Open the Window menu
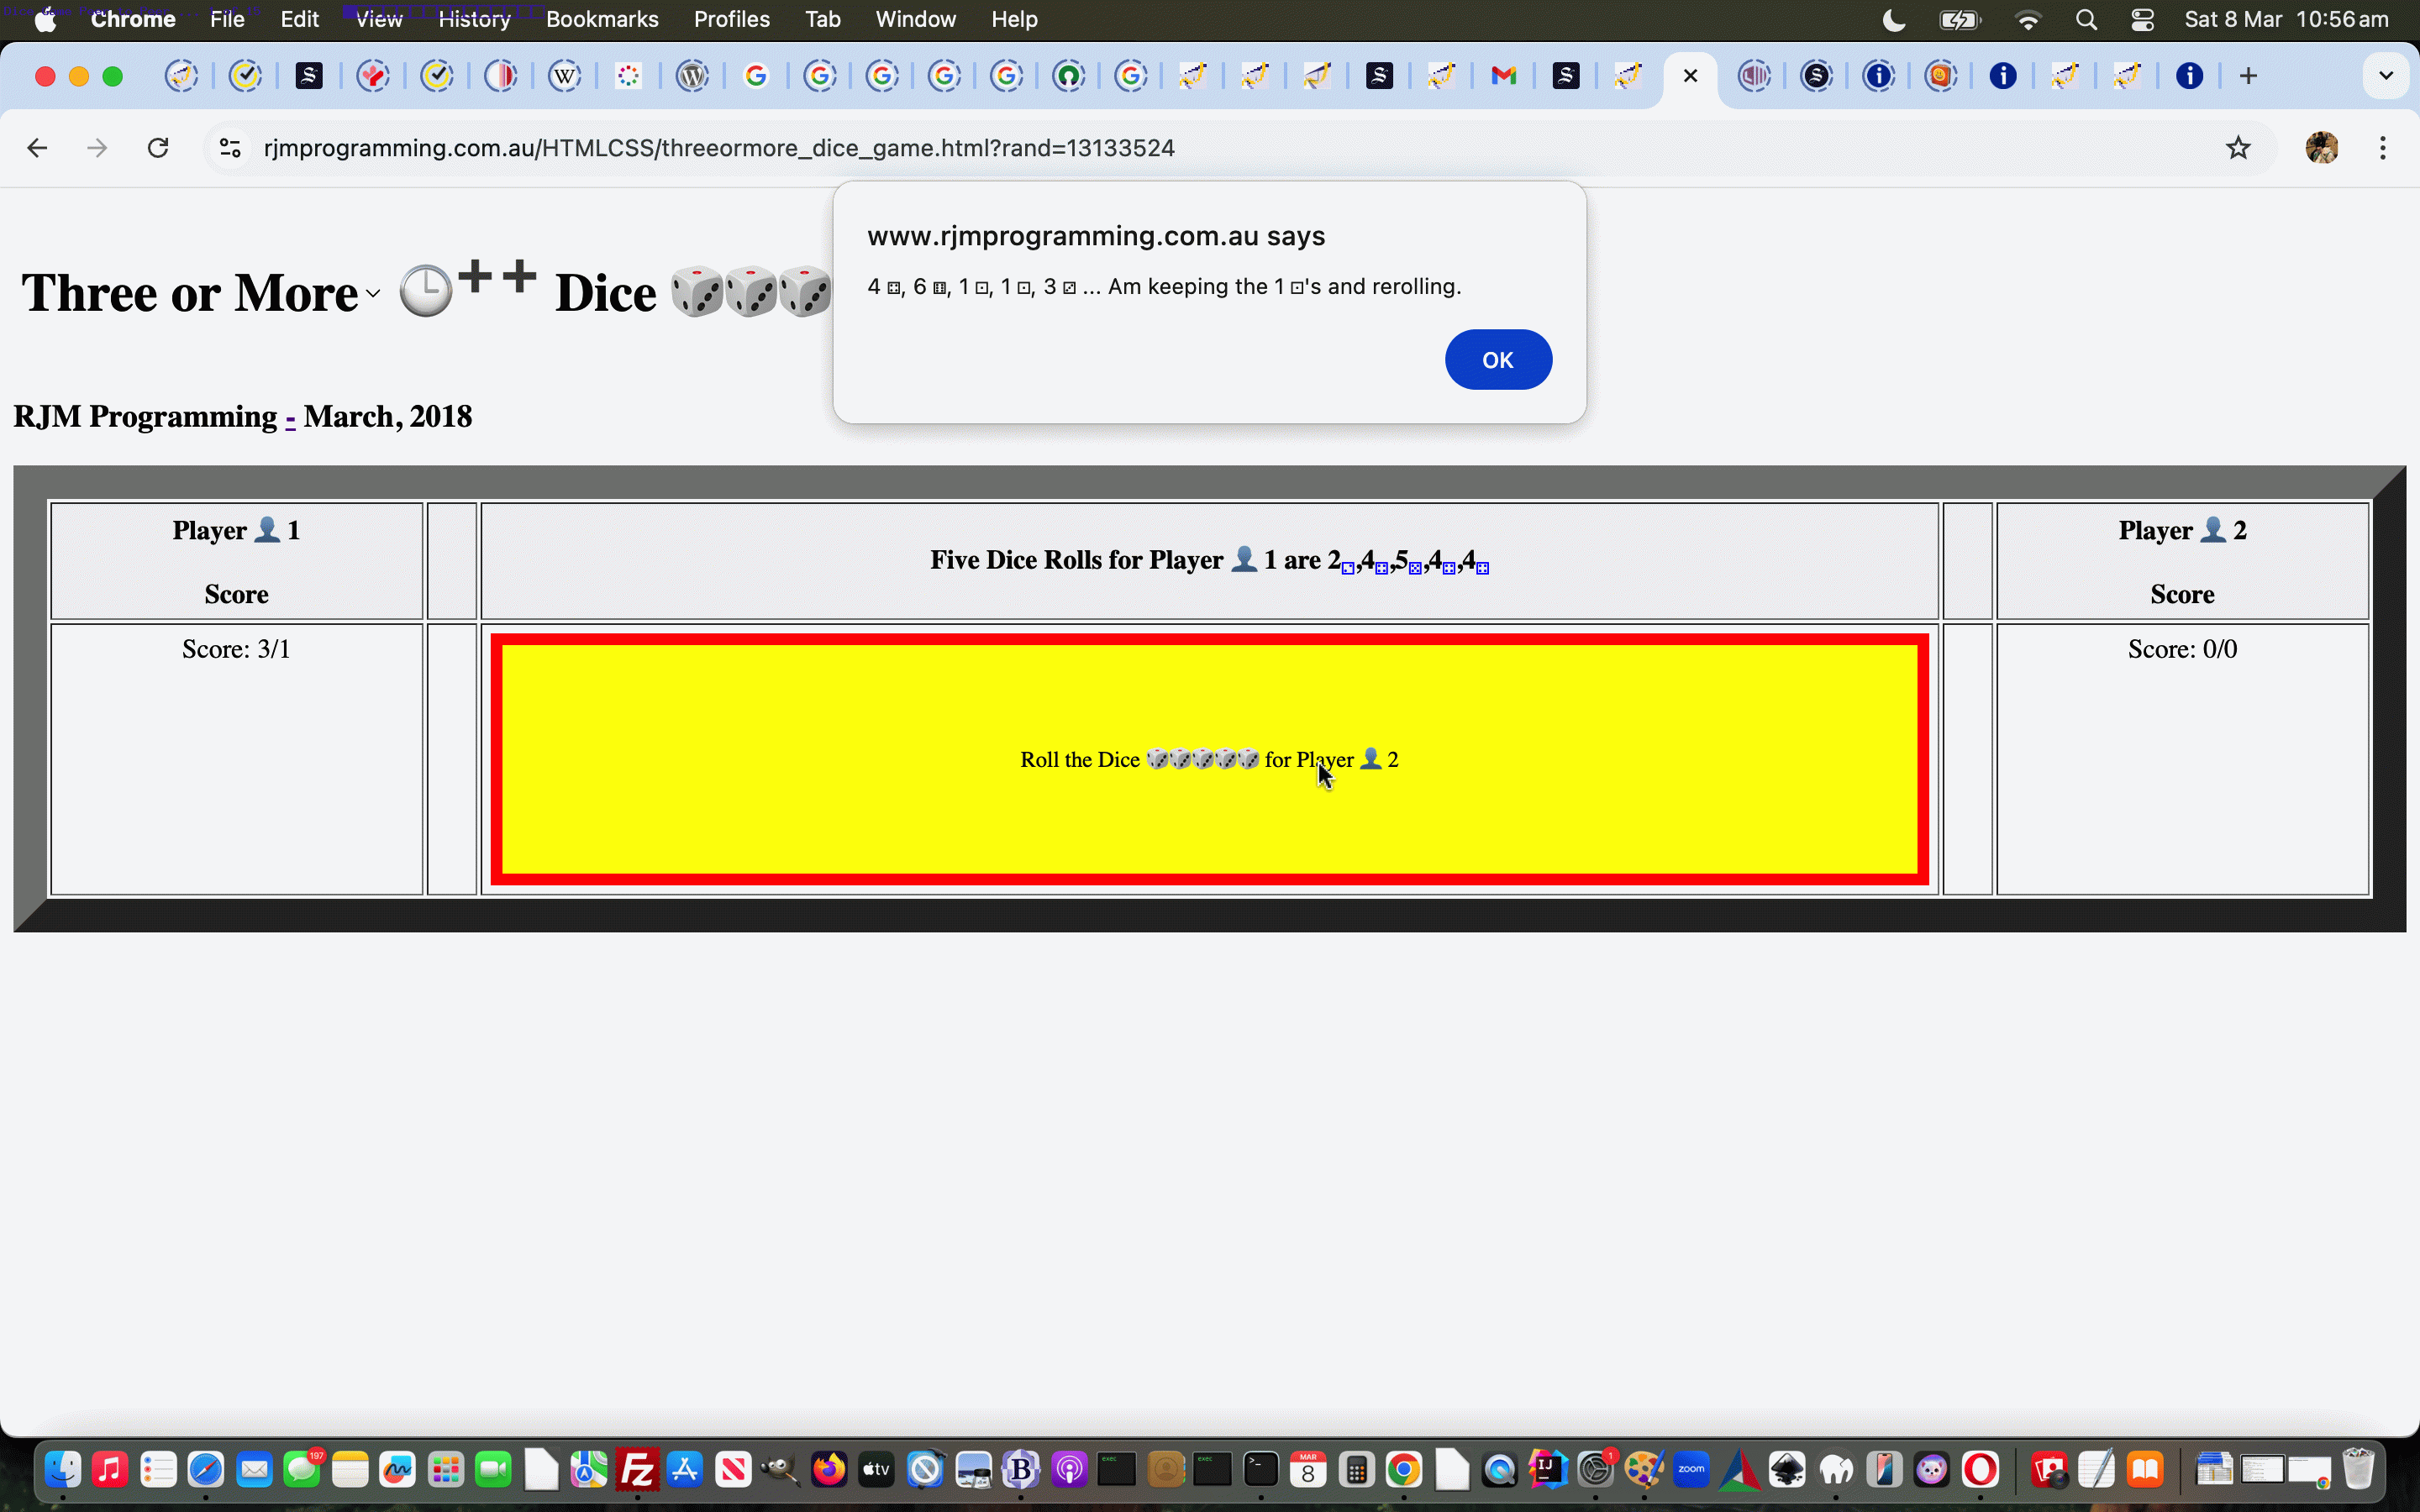The width and height of the screenshot is (2420, 1512). click(915, 19)
